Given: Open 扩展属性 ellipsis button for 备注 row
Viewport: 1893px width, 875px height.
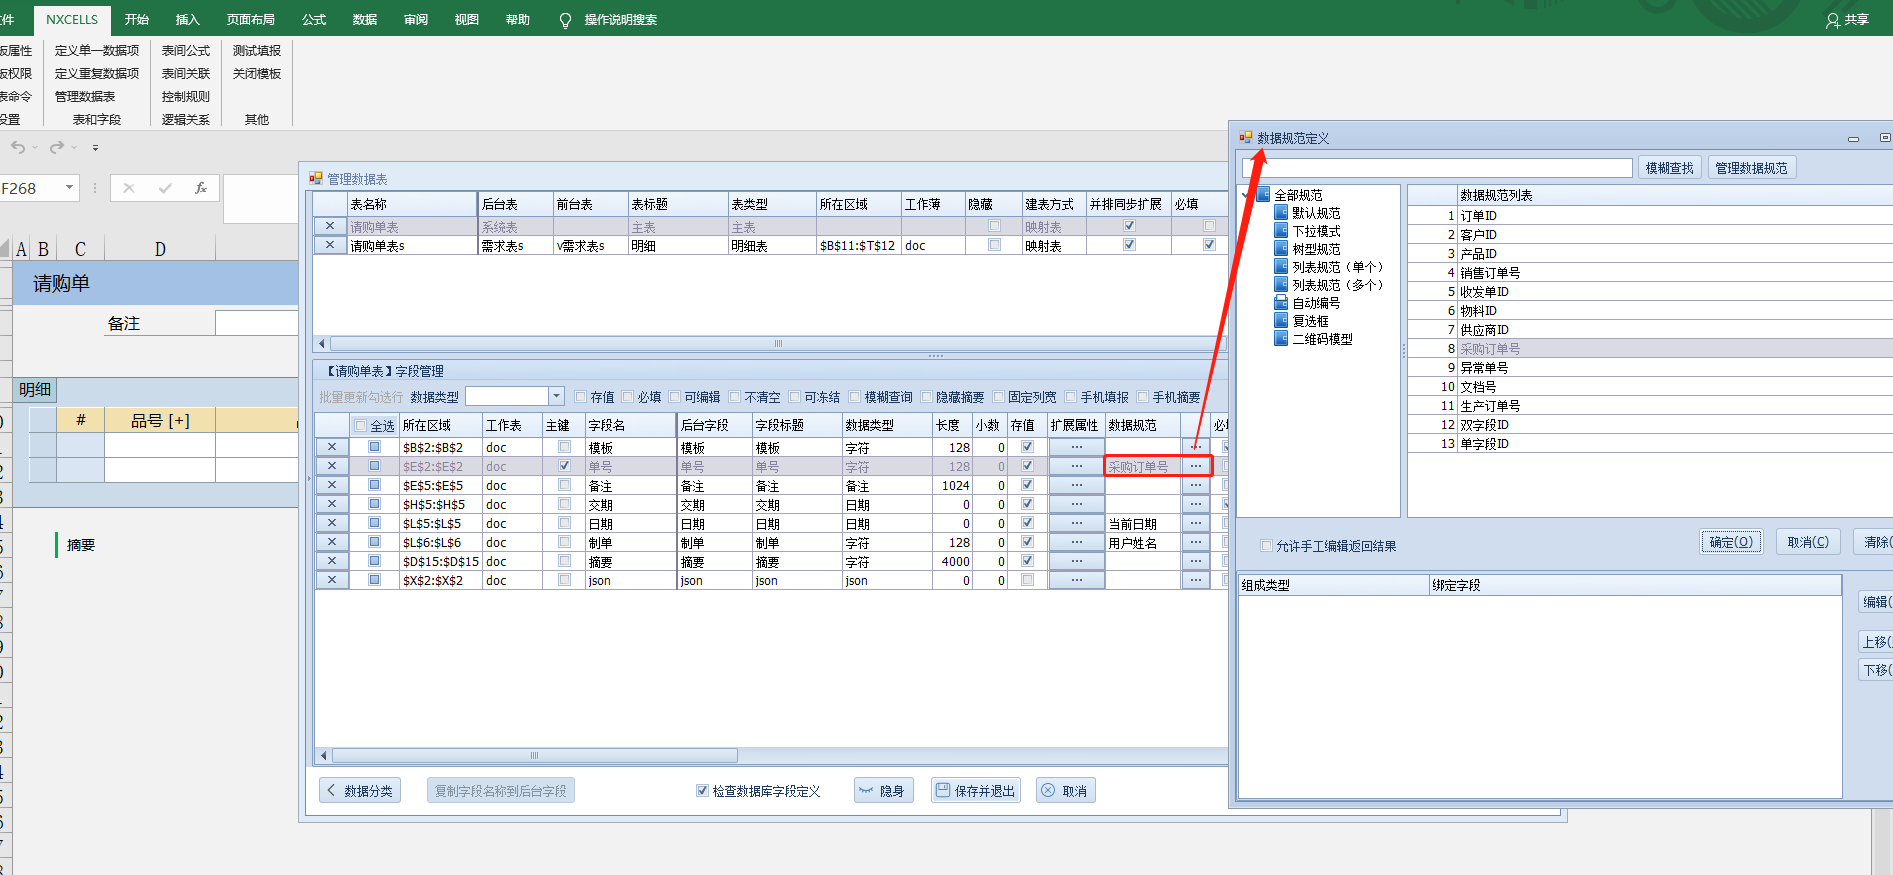Looking at the screenshot, I should point(1076,485).
